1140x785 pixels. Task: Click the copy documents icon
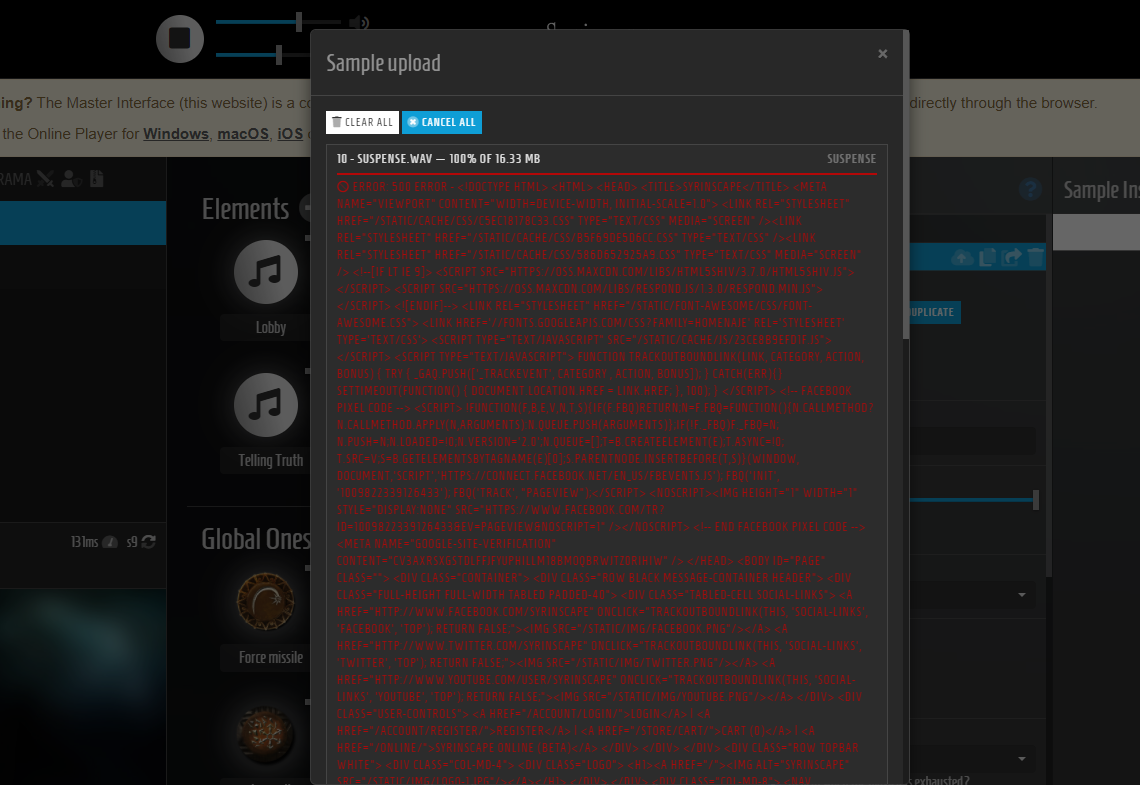(987, 257)
